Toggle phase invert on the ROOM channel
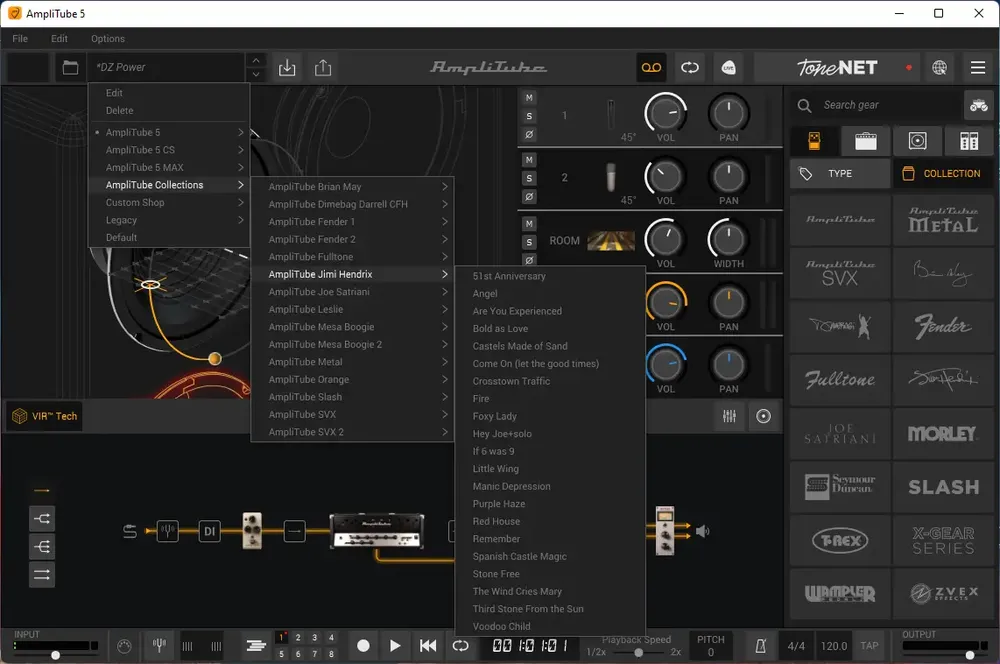Screen dimensions: 1000x664 (x=529, y=260)
